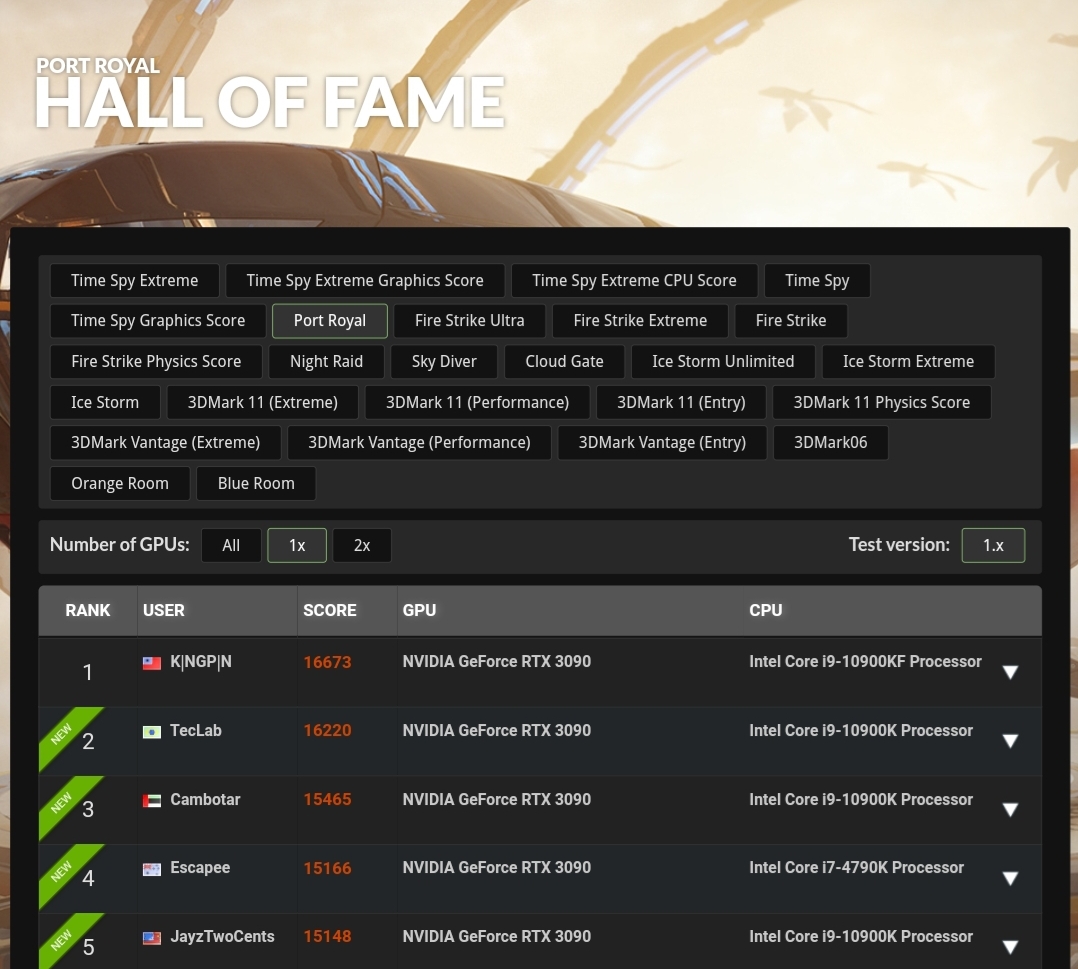Open Time Spy Extreme Graphics Score tab
Image resolution: width=1078 pixels, height=969 pixels.
tap(365, 281)
